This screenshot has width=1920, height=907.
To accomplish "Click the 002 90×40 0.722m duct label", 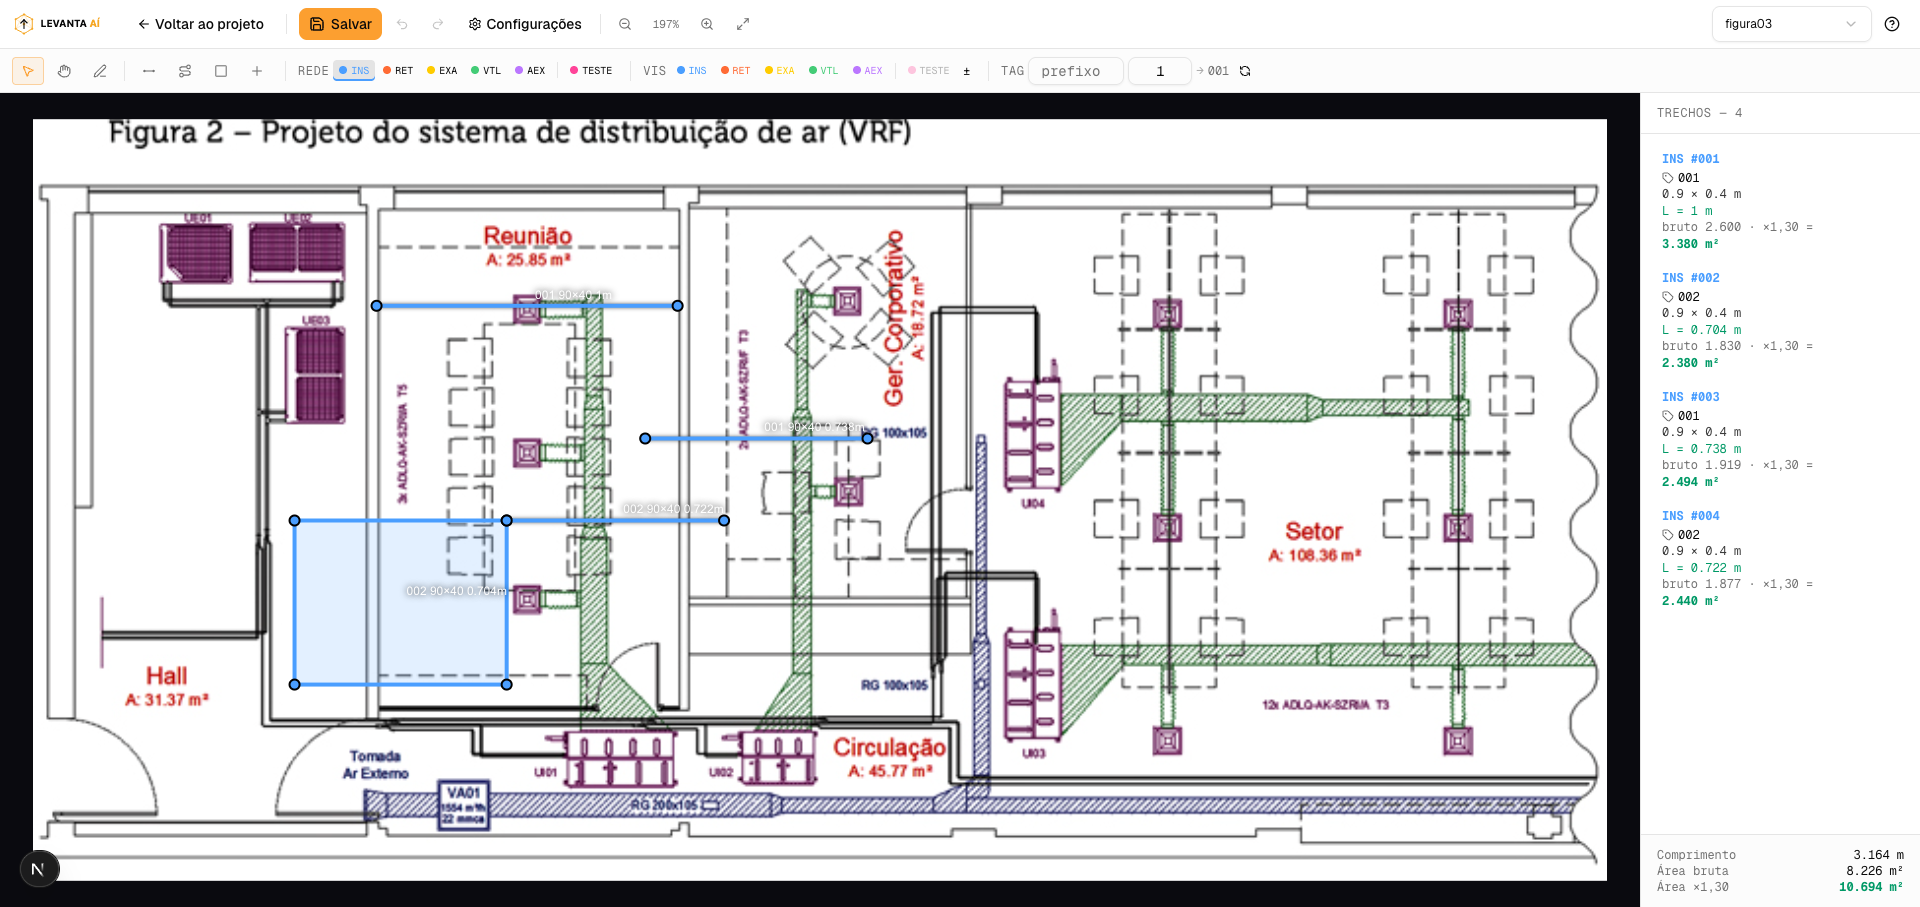I will coord(672,509).
